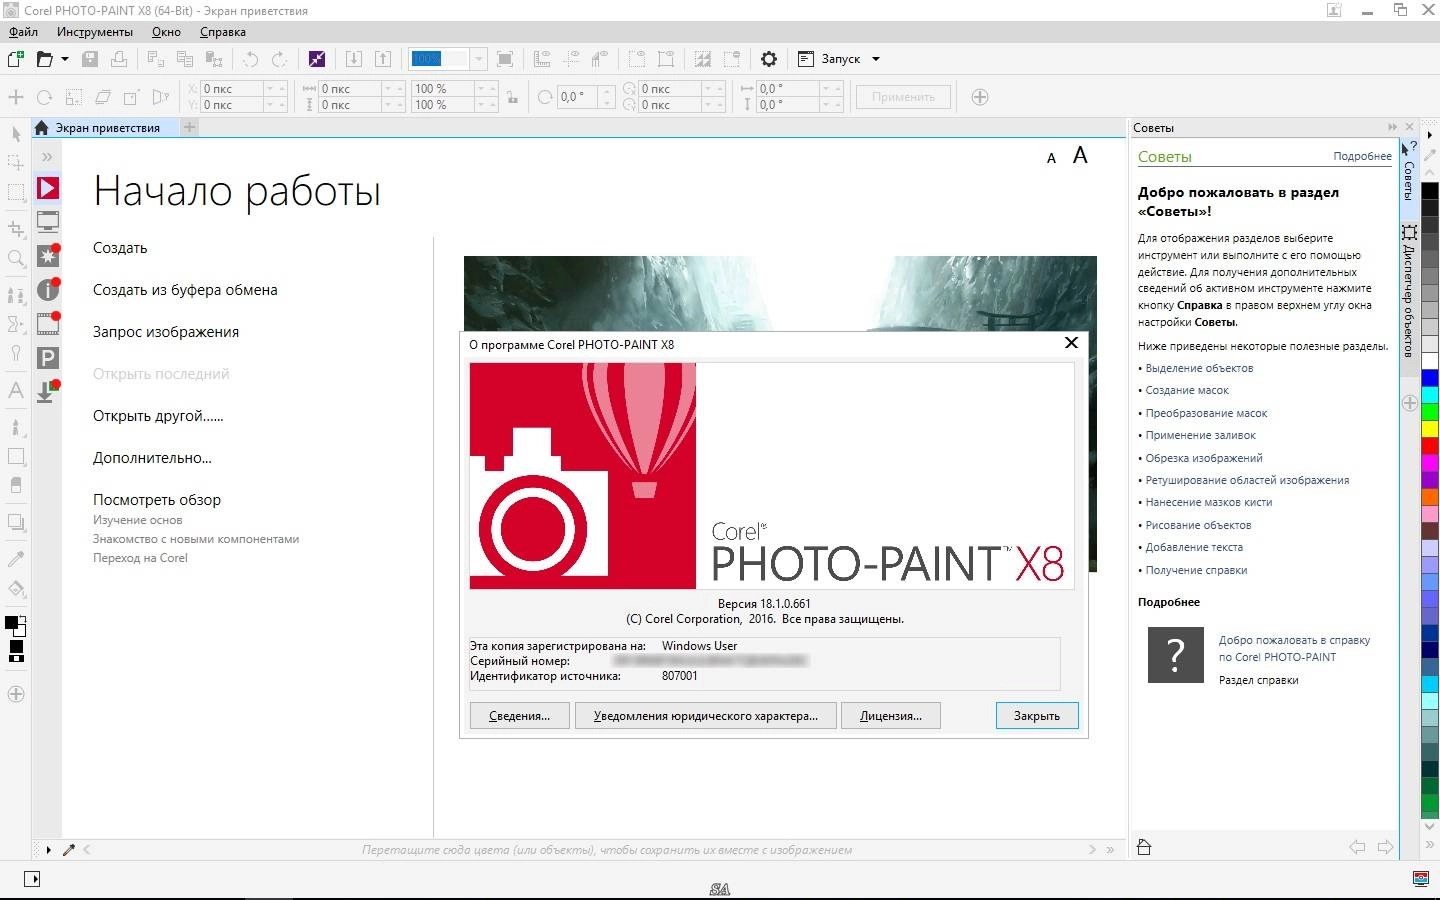
Task: Pick the red swatch in color palette
Action: point(1430,446)
